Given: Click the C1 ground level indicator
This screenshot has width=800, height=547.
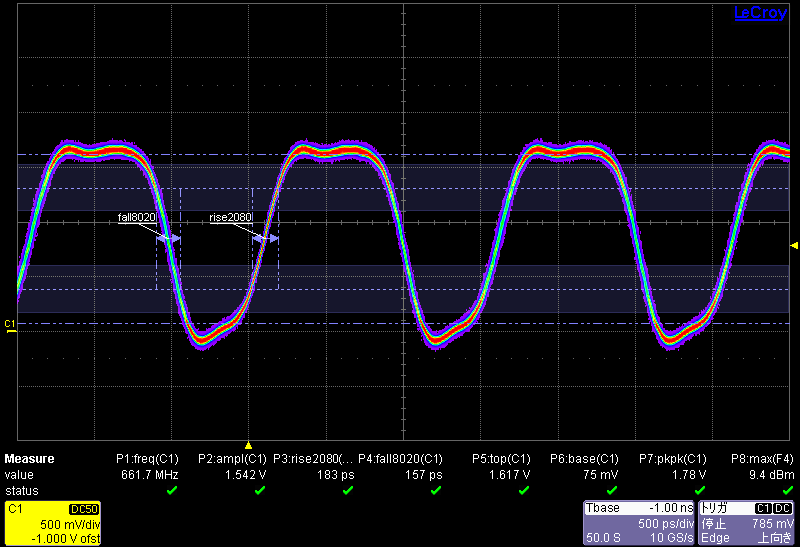Looking at the screenshot, I should tap(10, 325).
